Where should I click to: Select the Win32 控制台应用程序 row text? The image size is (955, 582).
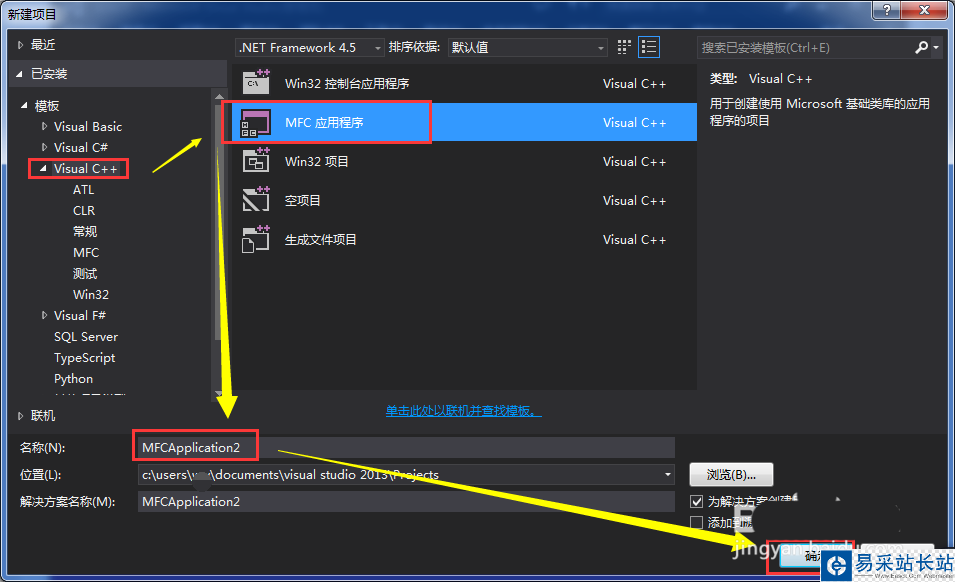(347, 83)
